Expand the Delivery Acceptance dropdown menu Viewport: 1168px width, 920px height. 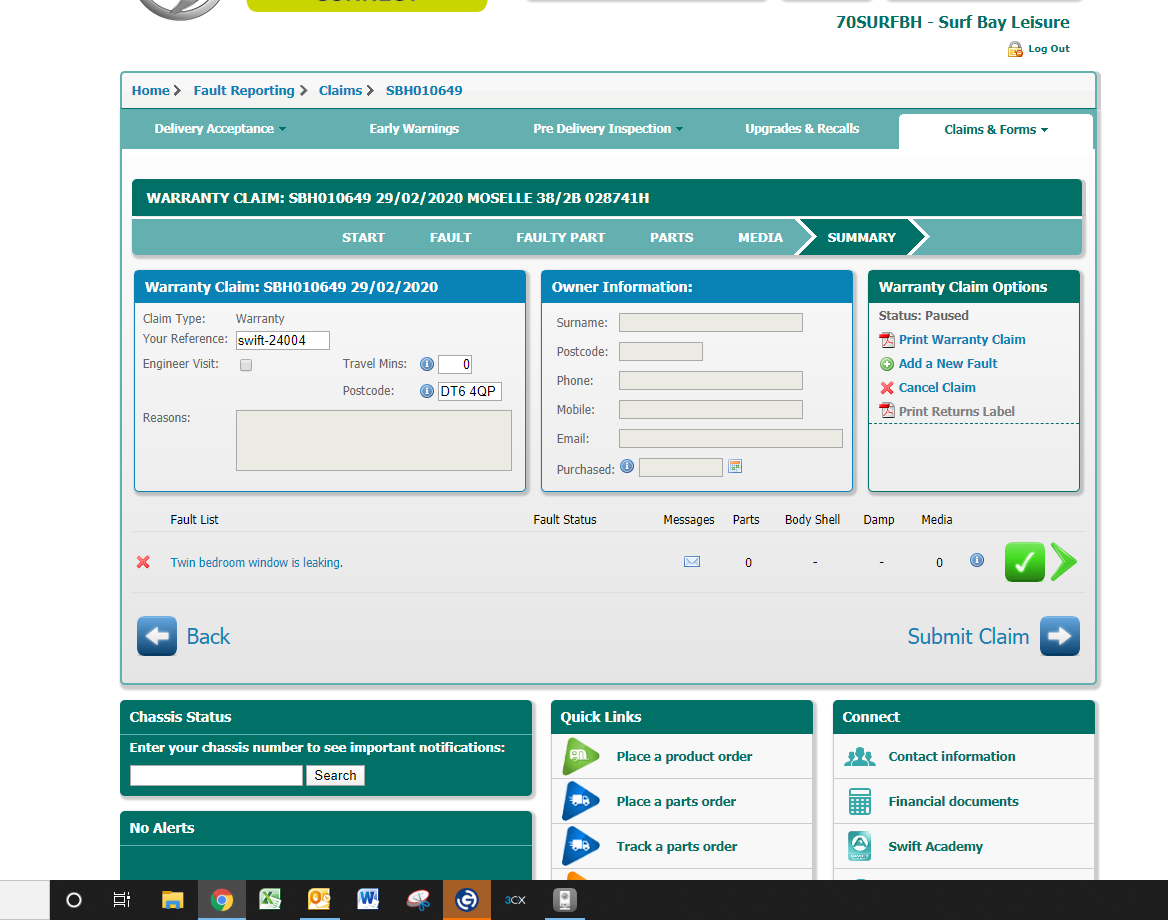click(x=220, y=129)
